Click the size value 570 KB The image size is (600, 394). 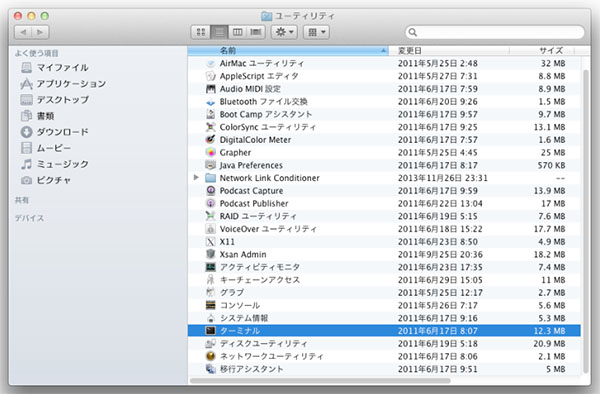551,165
